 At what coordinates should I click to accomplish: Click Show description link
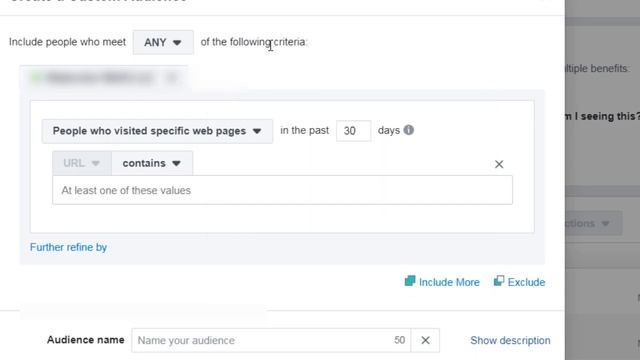510,340
